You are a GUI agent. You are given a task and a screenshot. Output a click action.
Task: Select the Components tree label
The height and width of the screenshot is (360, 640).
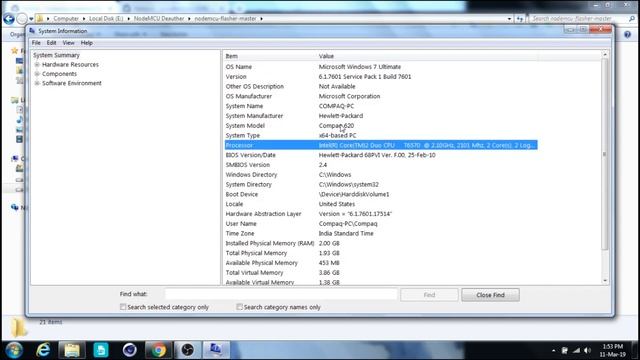point(59,74)
